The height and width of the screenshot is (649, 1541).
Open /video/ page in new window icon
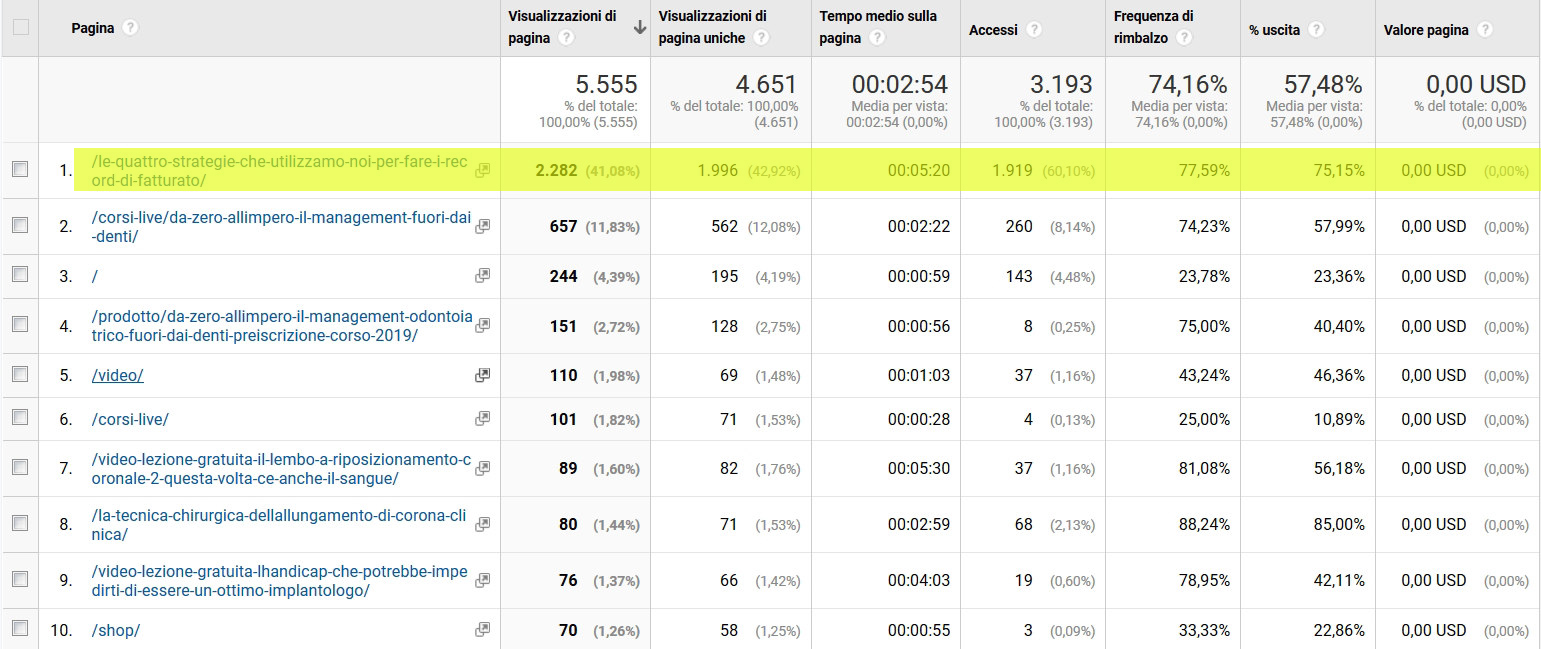tap(483, 375)
